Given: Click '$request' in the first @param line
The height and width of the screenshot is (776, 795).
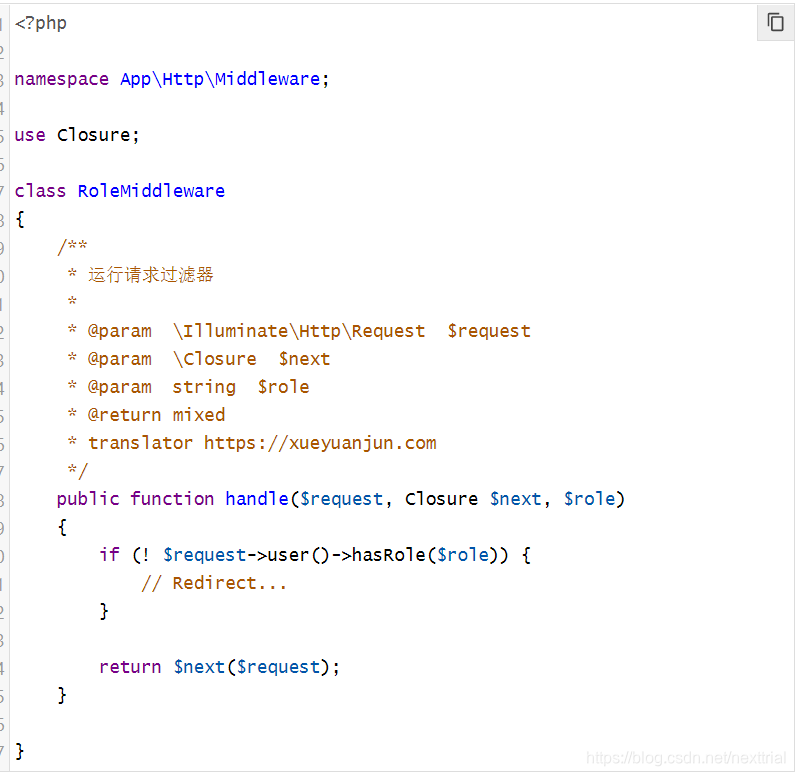Looking at the screenshot, I should [x=489, y=331].
